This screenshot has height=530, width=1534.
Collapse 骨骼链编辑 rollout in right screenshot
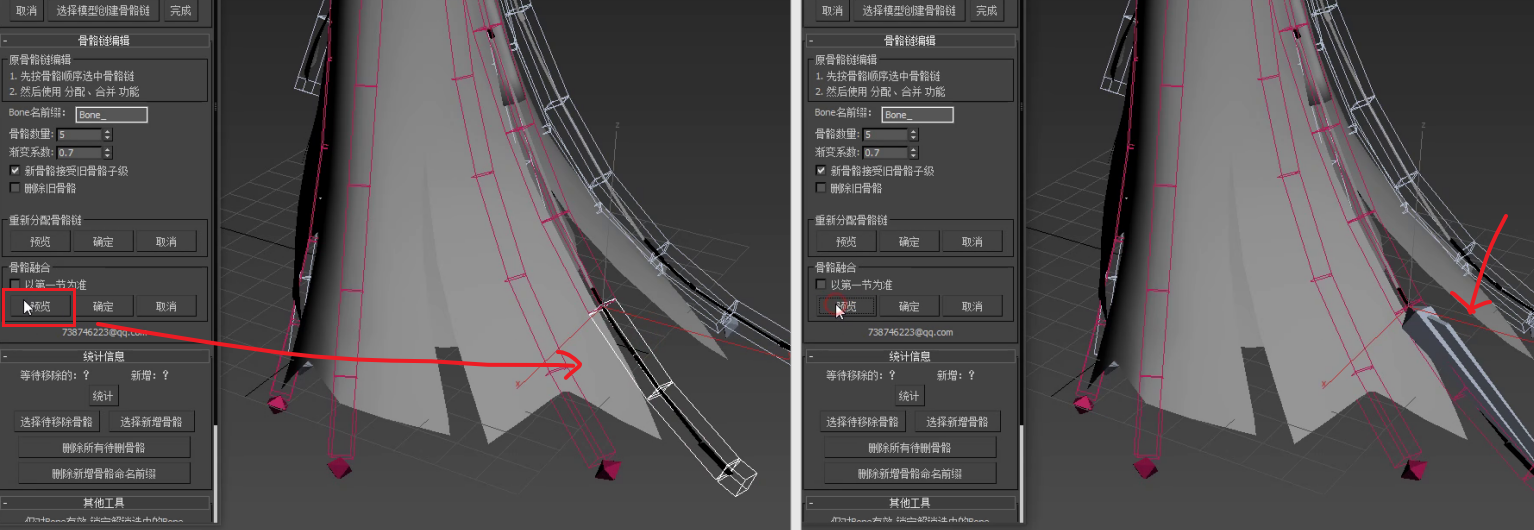(911, 41)
